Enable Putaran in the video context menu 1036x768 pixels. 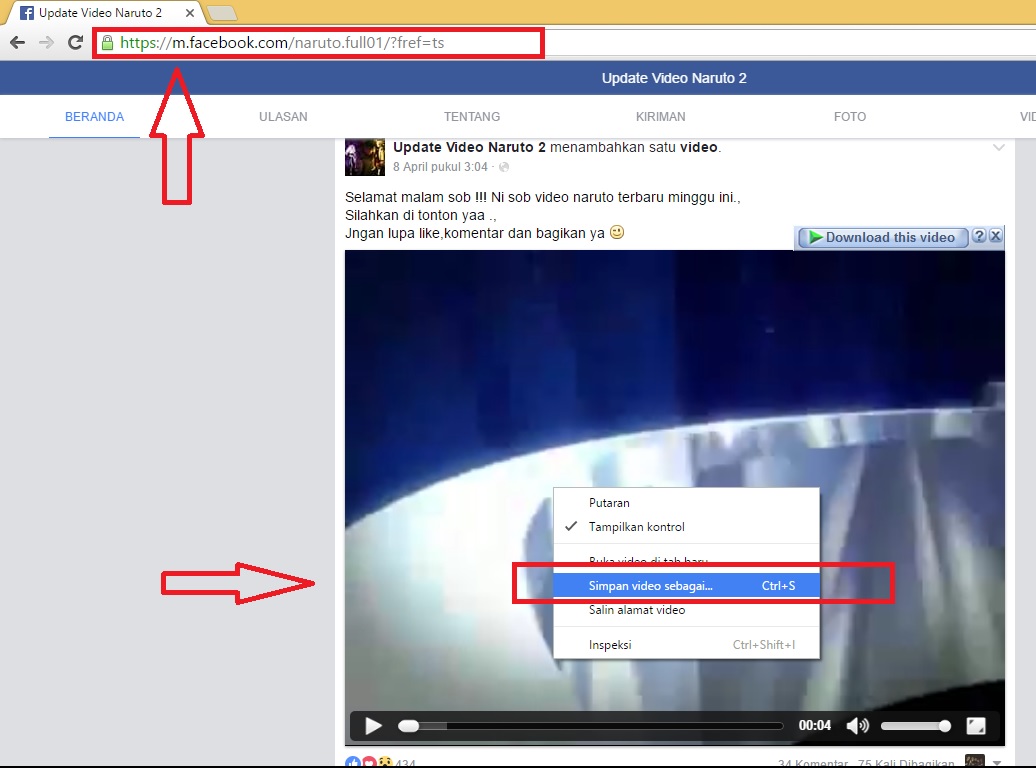click(612, 502)
